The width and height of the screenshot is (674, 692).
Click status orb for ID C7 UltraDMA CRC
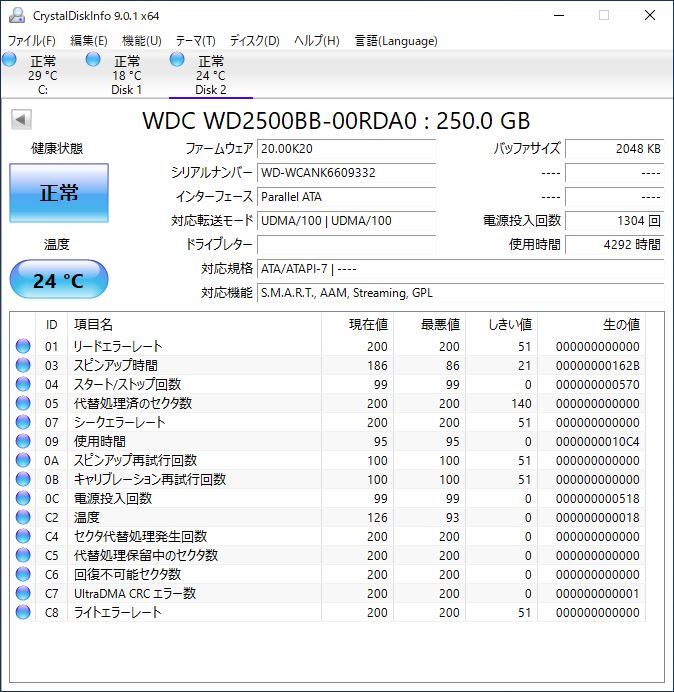click(x=23, y=593)
